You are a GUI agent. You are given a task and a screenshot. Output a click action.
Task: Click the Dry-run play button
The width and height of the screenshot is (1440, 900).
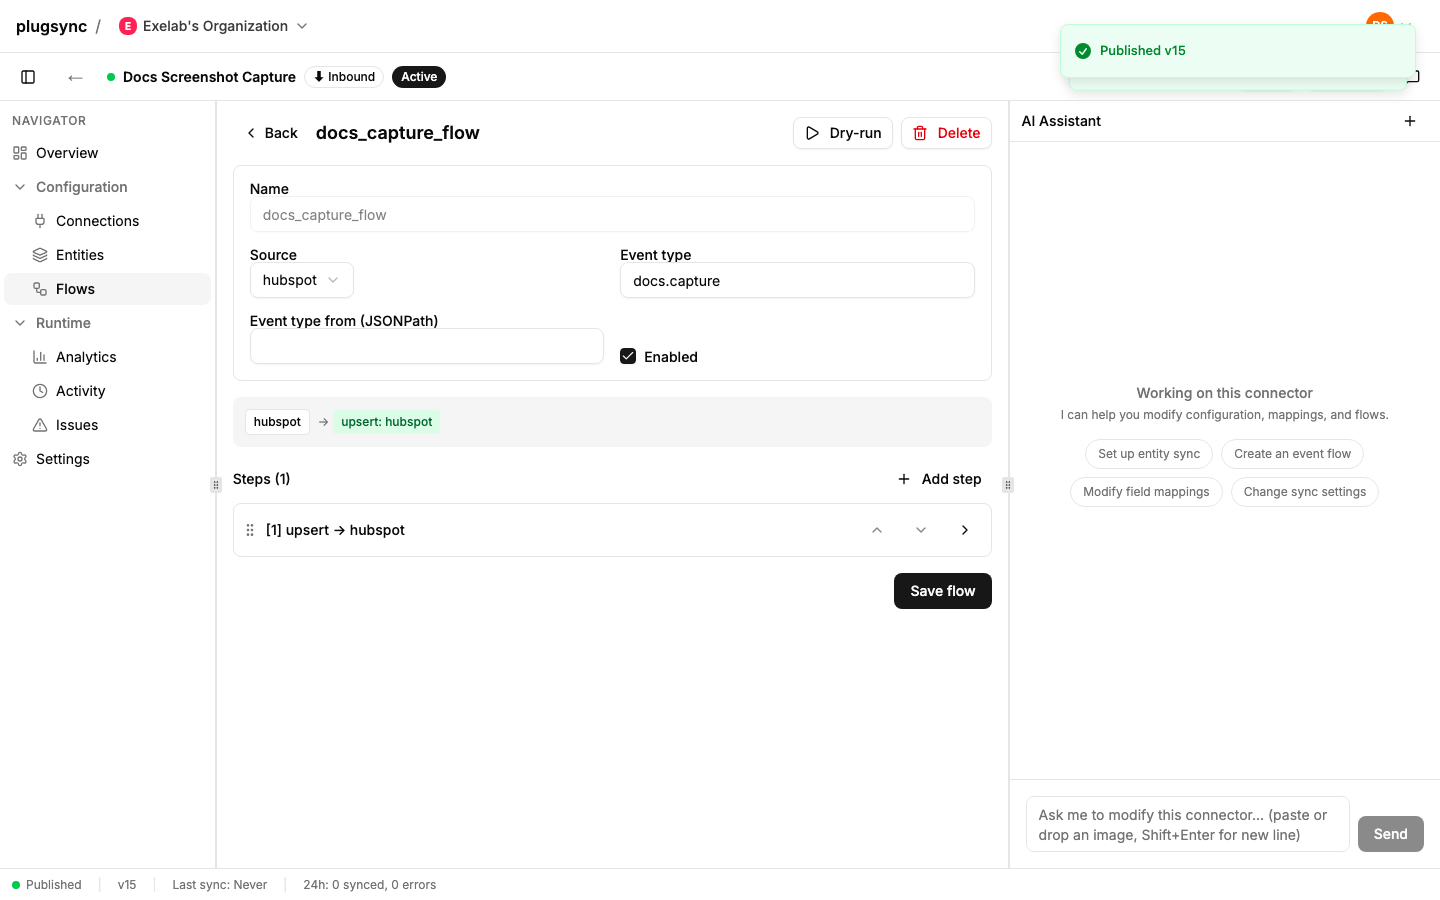tap(843, 133)
